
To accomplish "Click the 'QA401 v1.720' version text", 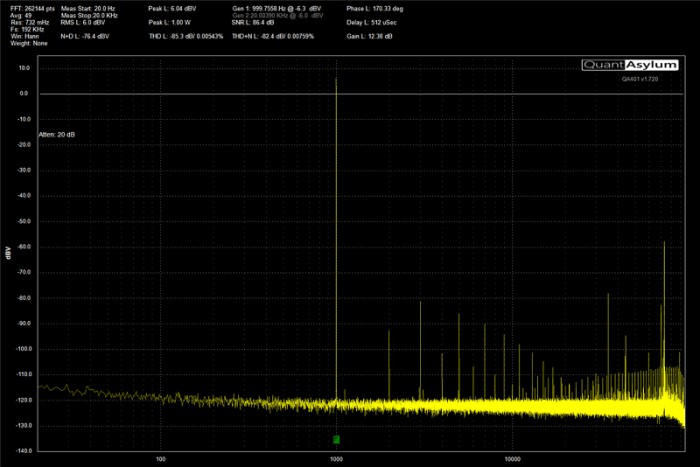I will pyautogui.click(x=640, y=79).
